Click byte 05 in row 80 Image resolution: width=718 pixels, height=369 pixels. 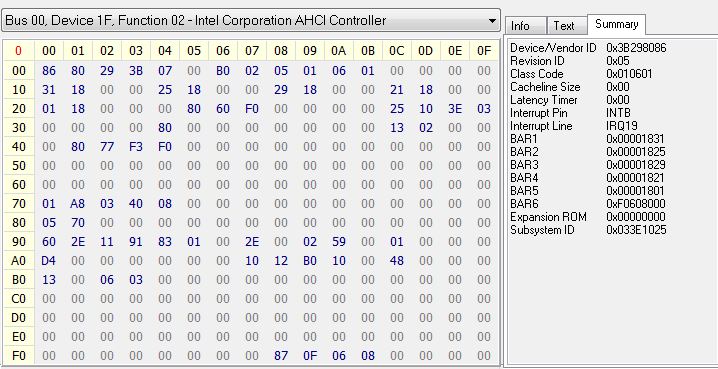(49, 222)
